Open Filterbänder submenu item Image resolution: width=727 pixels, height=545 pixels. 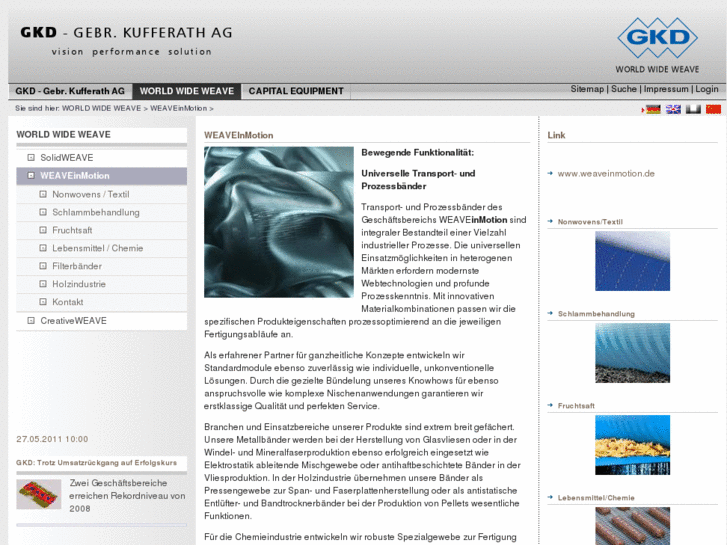coord(102,266)
